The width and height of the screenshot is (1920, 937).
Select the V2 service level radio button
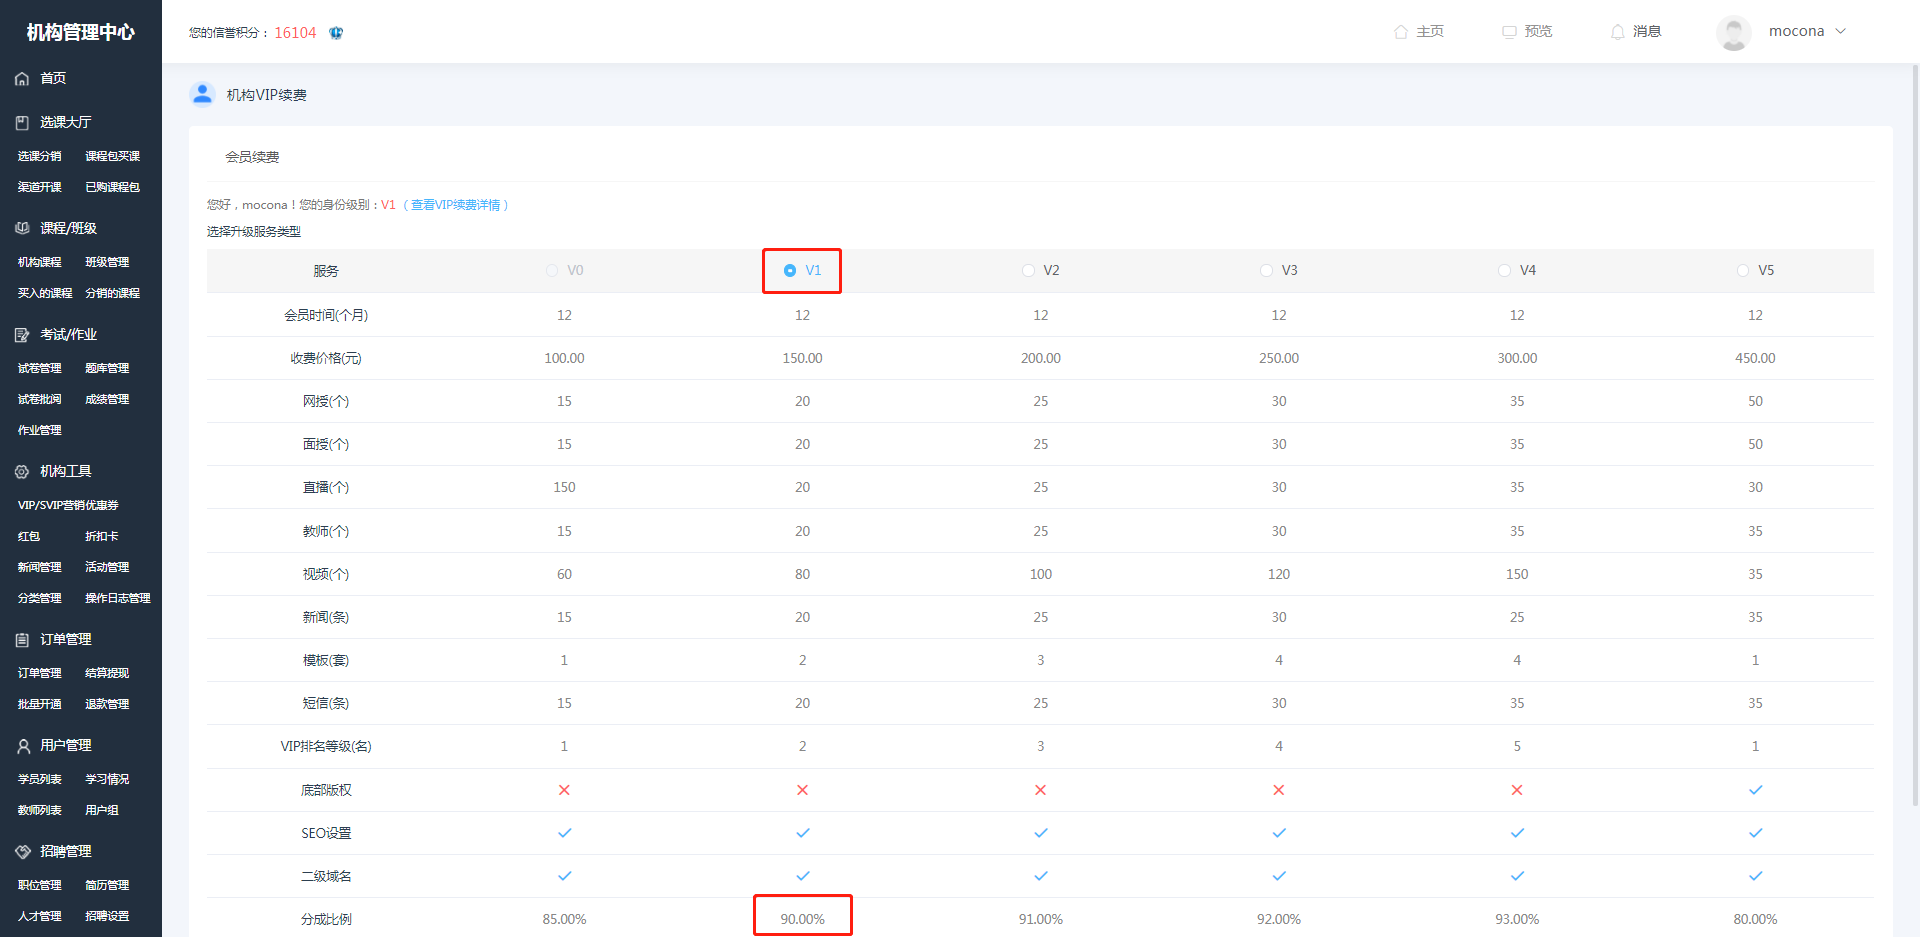1028,271
